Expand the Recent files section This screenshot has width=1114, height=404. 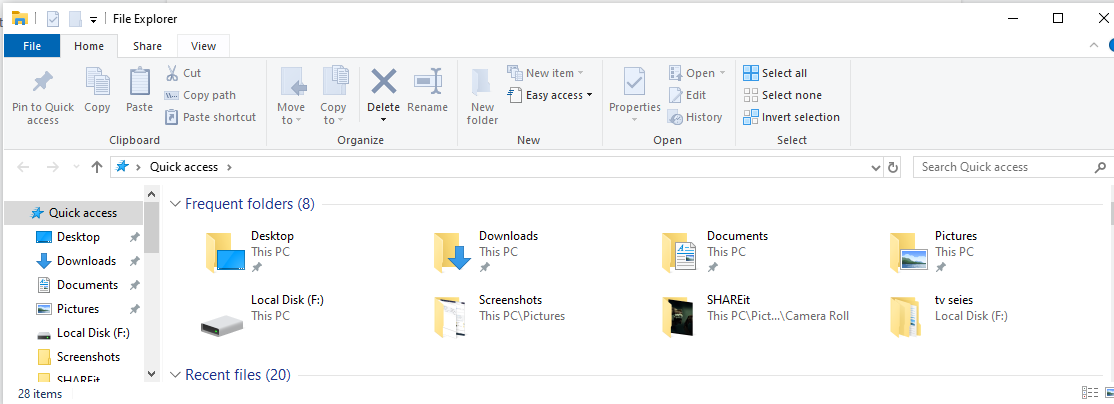click(x=175, y=374)
